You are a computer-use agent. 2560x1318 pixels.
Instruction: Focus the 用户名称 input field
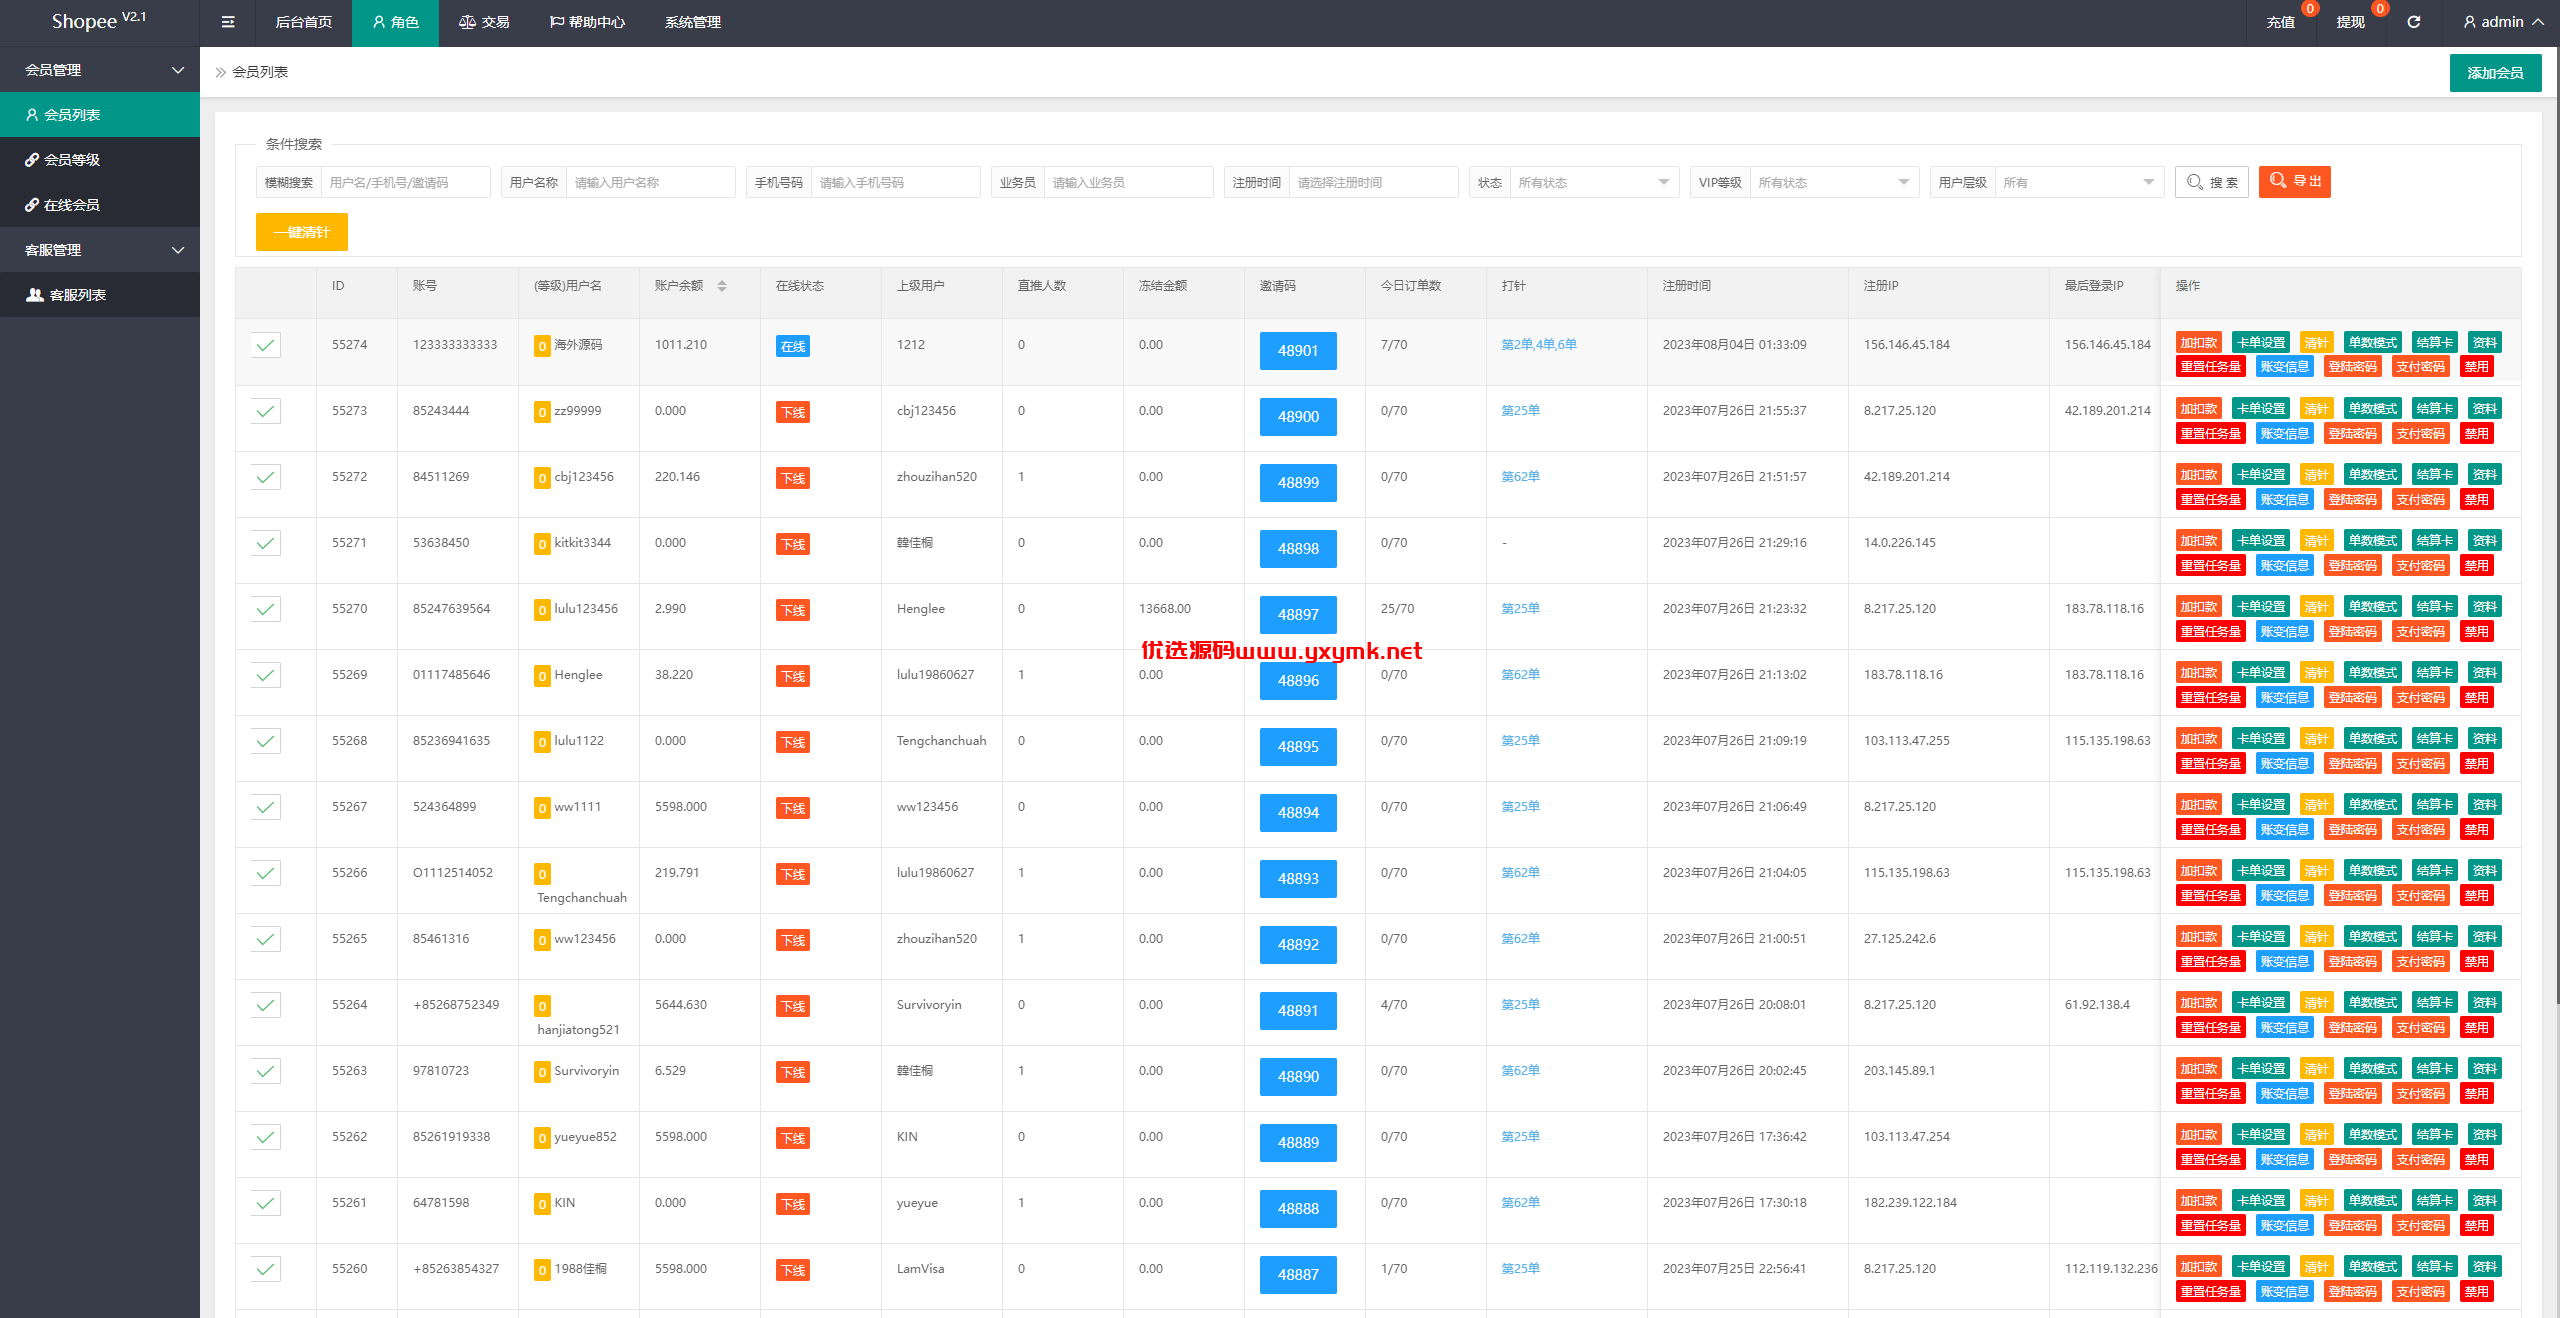[651, 182]
